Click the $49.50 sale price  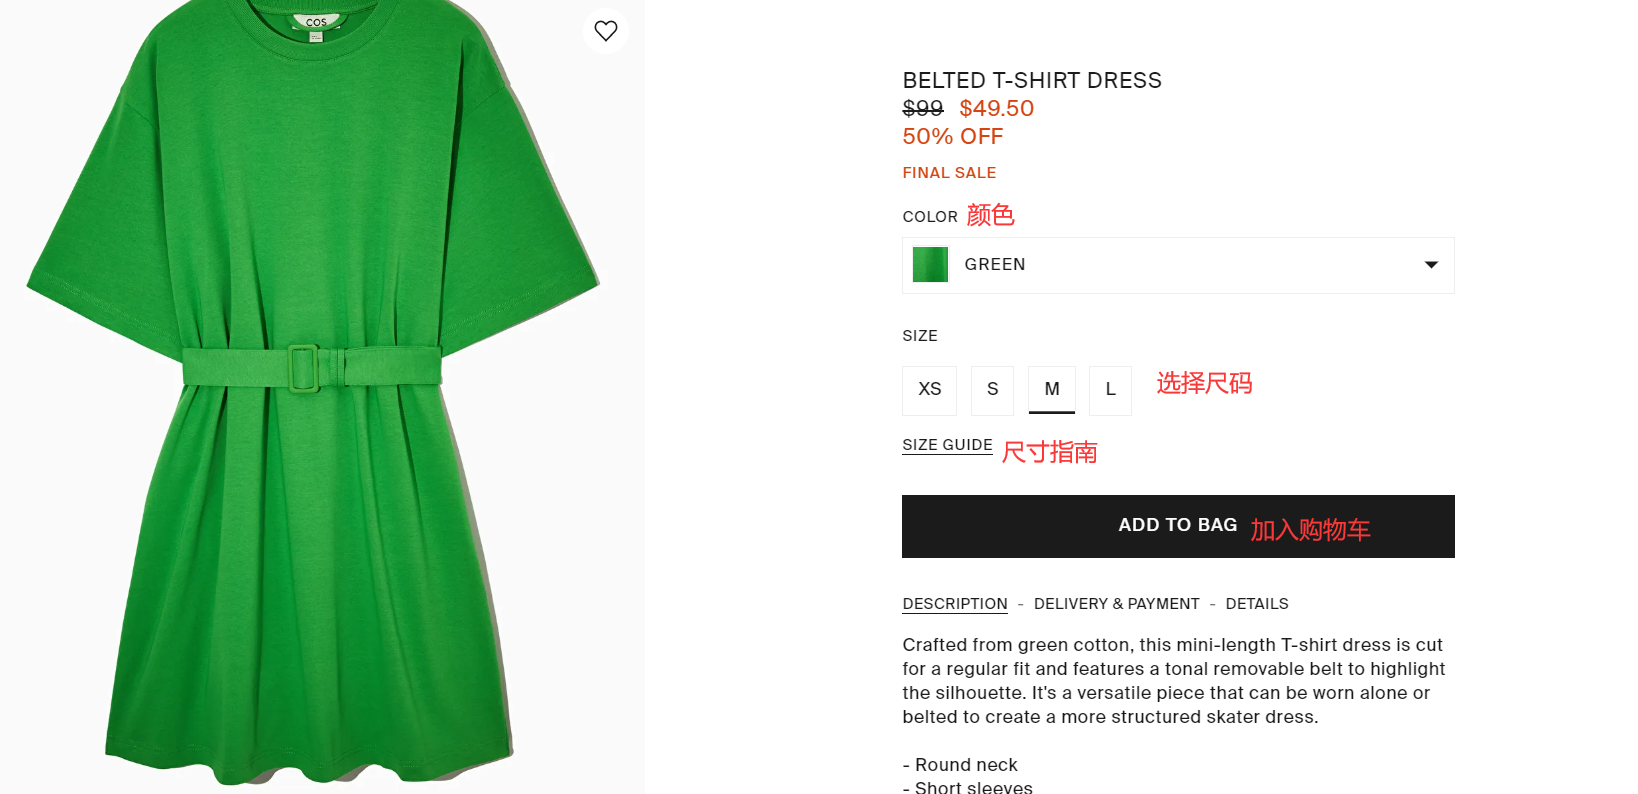click(x=996, y=108)
